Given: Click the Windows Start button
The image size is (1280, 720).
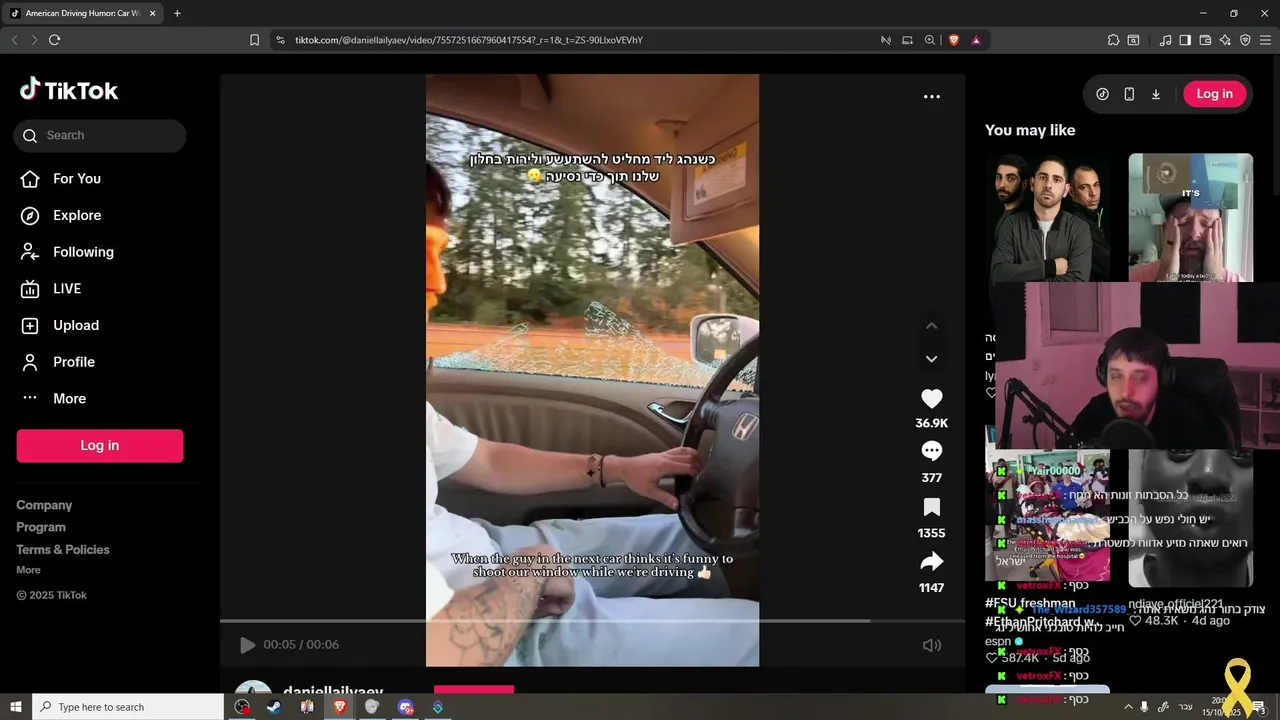Looking at the screenshot, I should point(15,707).
